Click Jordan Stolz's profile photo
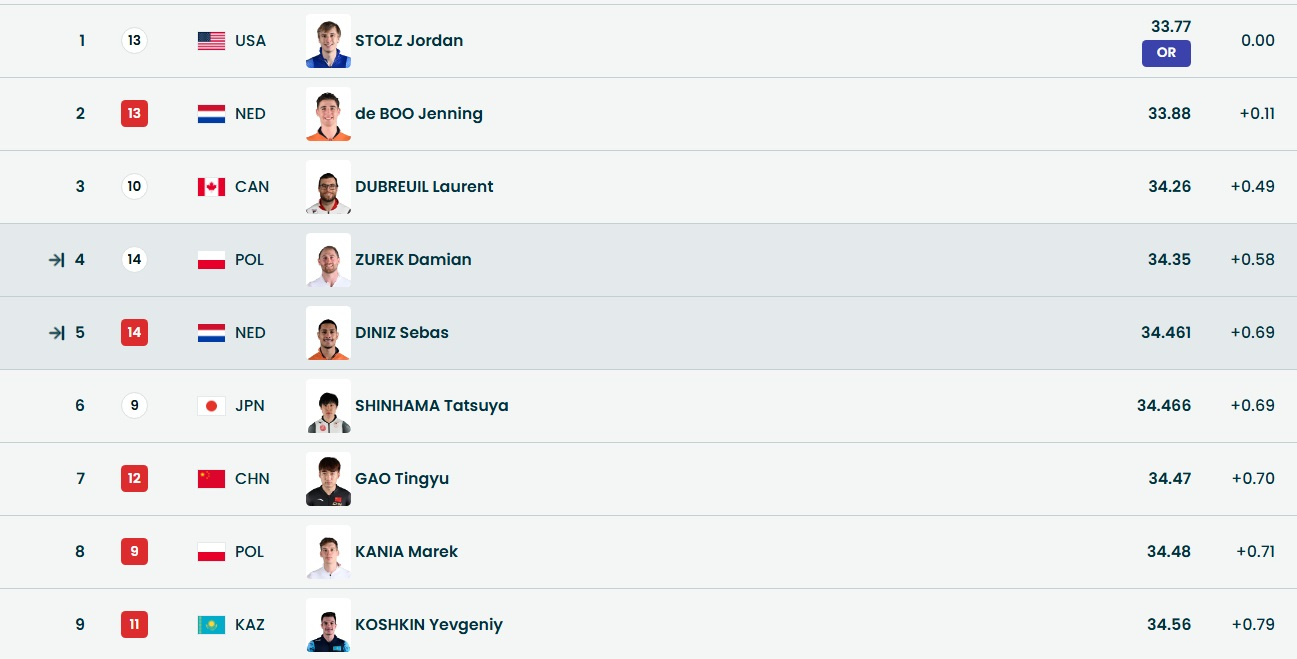This screenshot has height=659, width=1297. point(328,41)
